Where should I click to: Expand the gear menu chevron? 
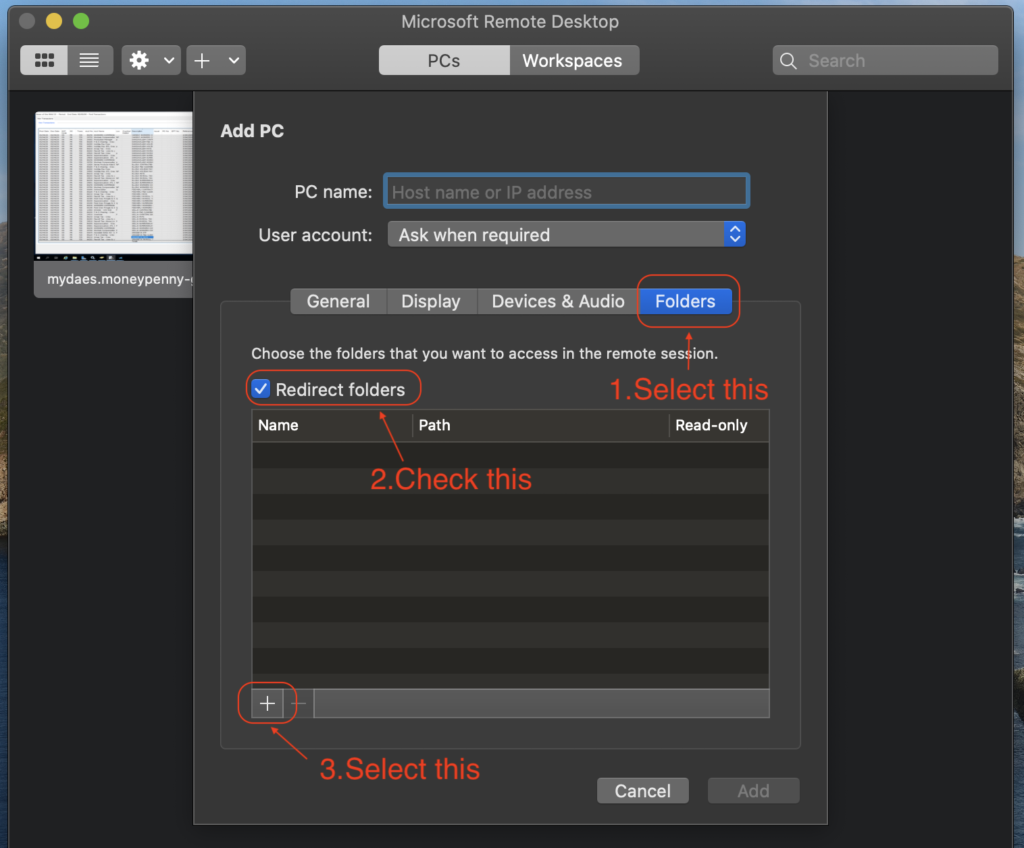point(169,60)
